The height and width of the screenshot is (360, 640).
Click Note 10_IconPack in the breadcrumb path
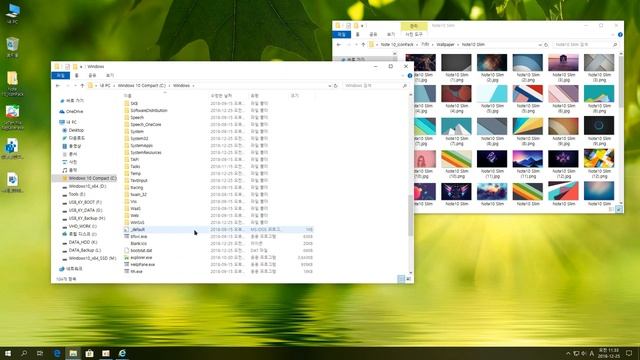(397, 44)
